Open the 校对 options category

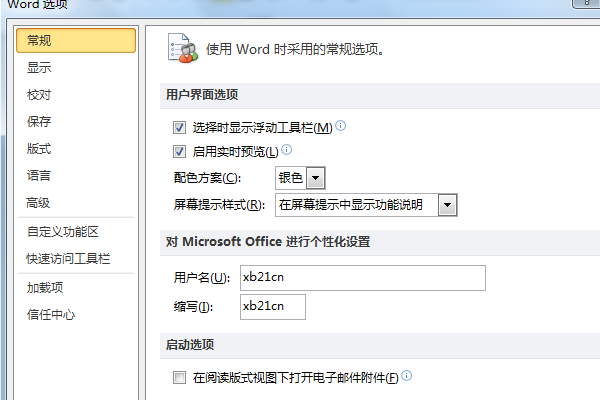[x=39, y=95]
